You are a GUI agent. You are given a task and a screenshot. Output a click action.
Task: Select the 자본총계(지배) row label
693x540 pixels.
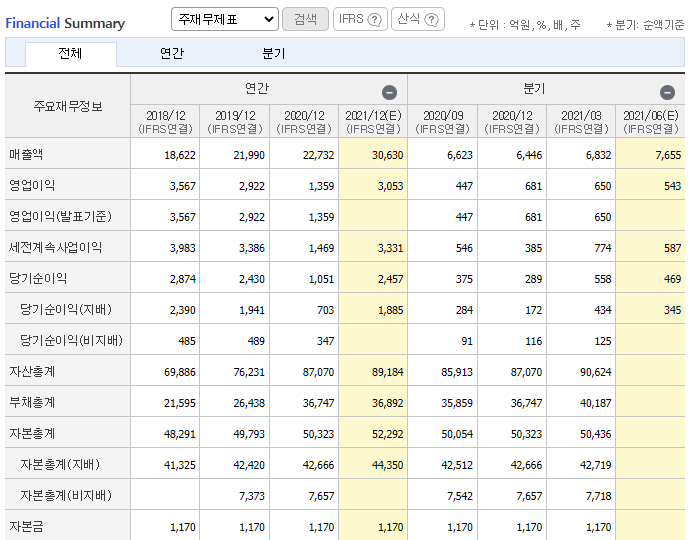(60, 464)
